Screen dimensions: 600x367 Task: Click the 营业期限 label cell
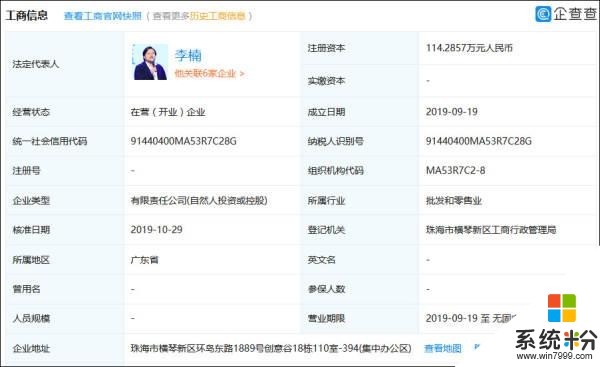(x=360, y=318)
